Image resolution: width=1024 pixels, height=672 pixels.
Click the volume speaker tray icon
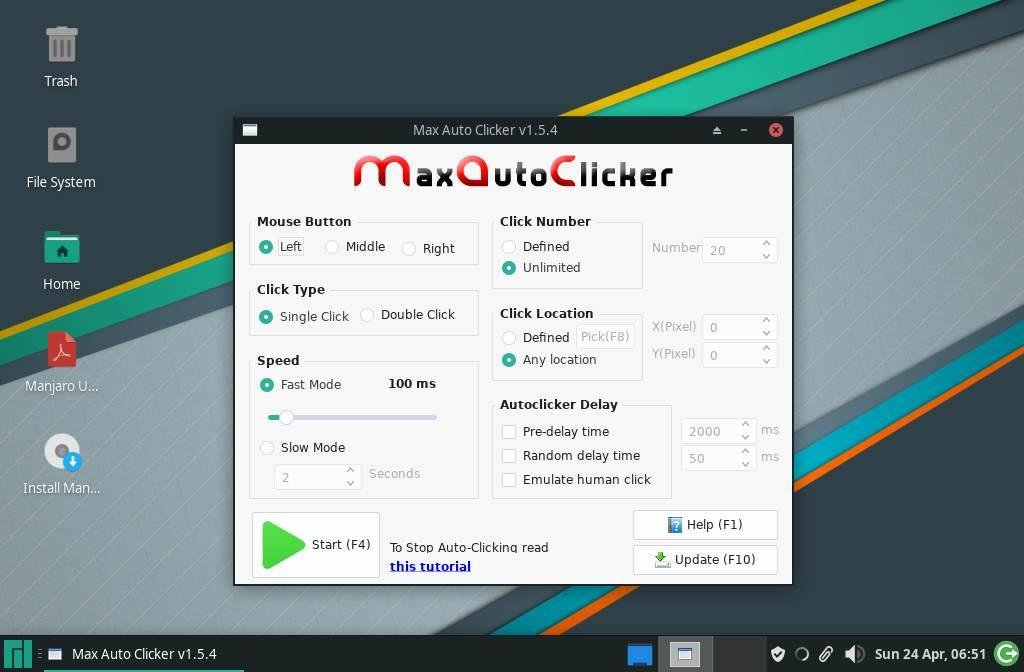(854, 654)
